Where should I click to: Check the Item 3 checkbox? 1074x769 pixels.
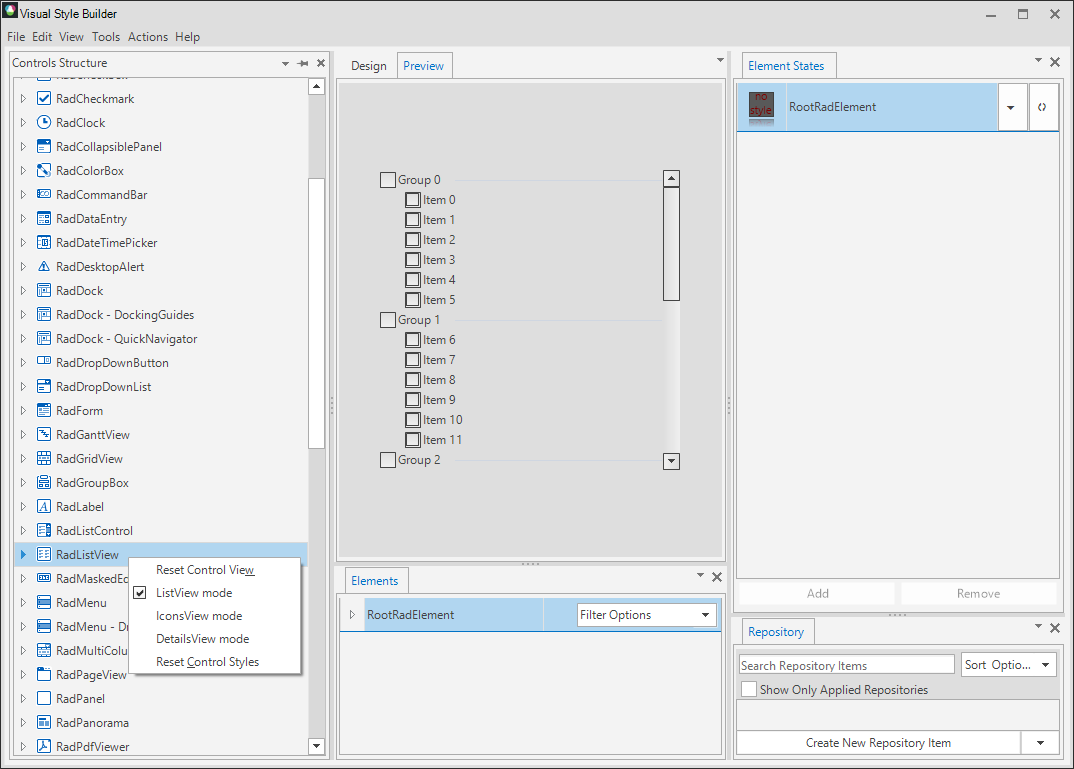click(x=412, y=260)
